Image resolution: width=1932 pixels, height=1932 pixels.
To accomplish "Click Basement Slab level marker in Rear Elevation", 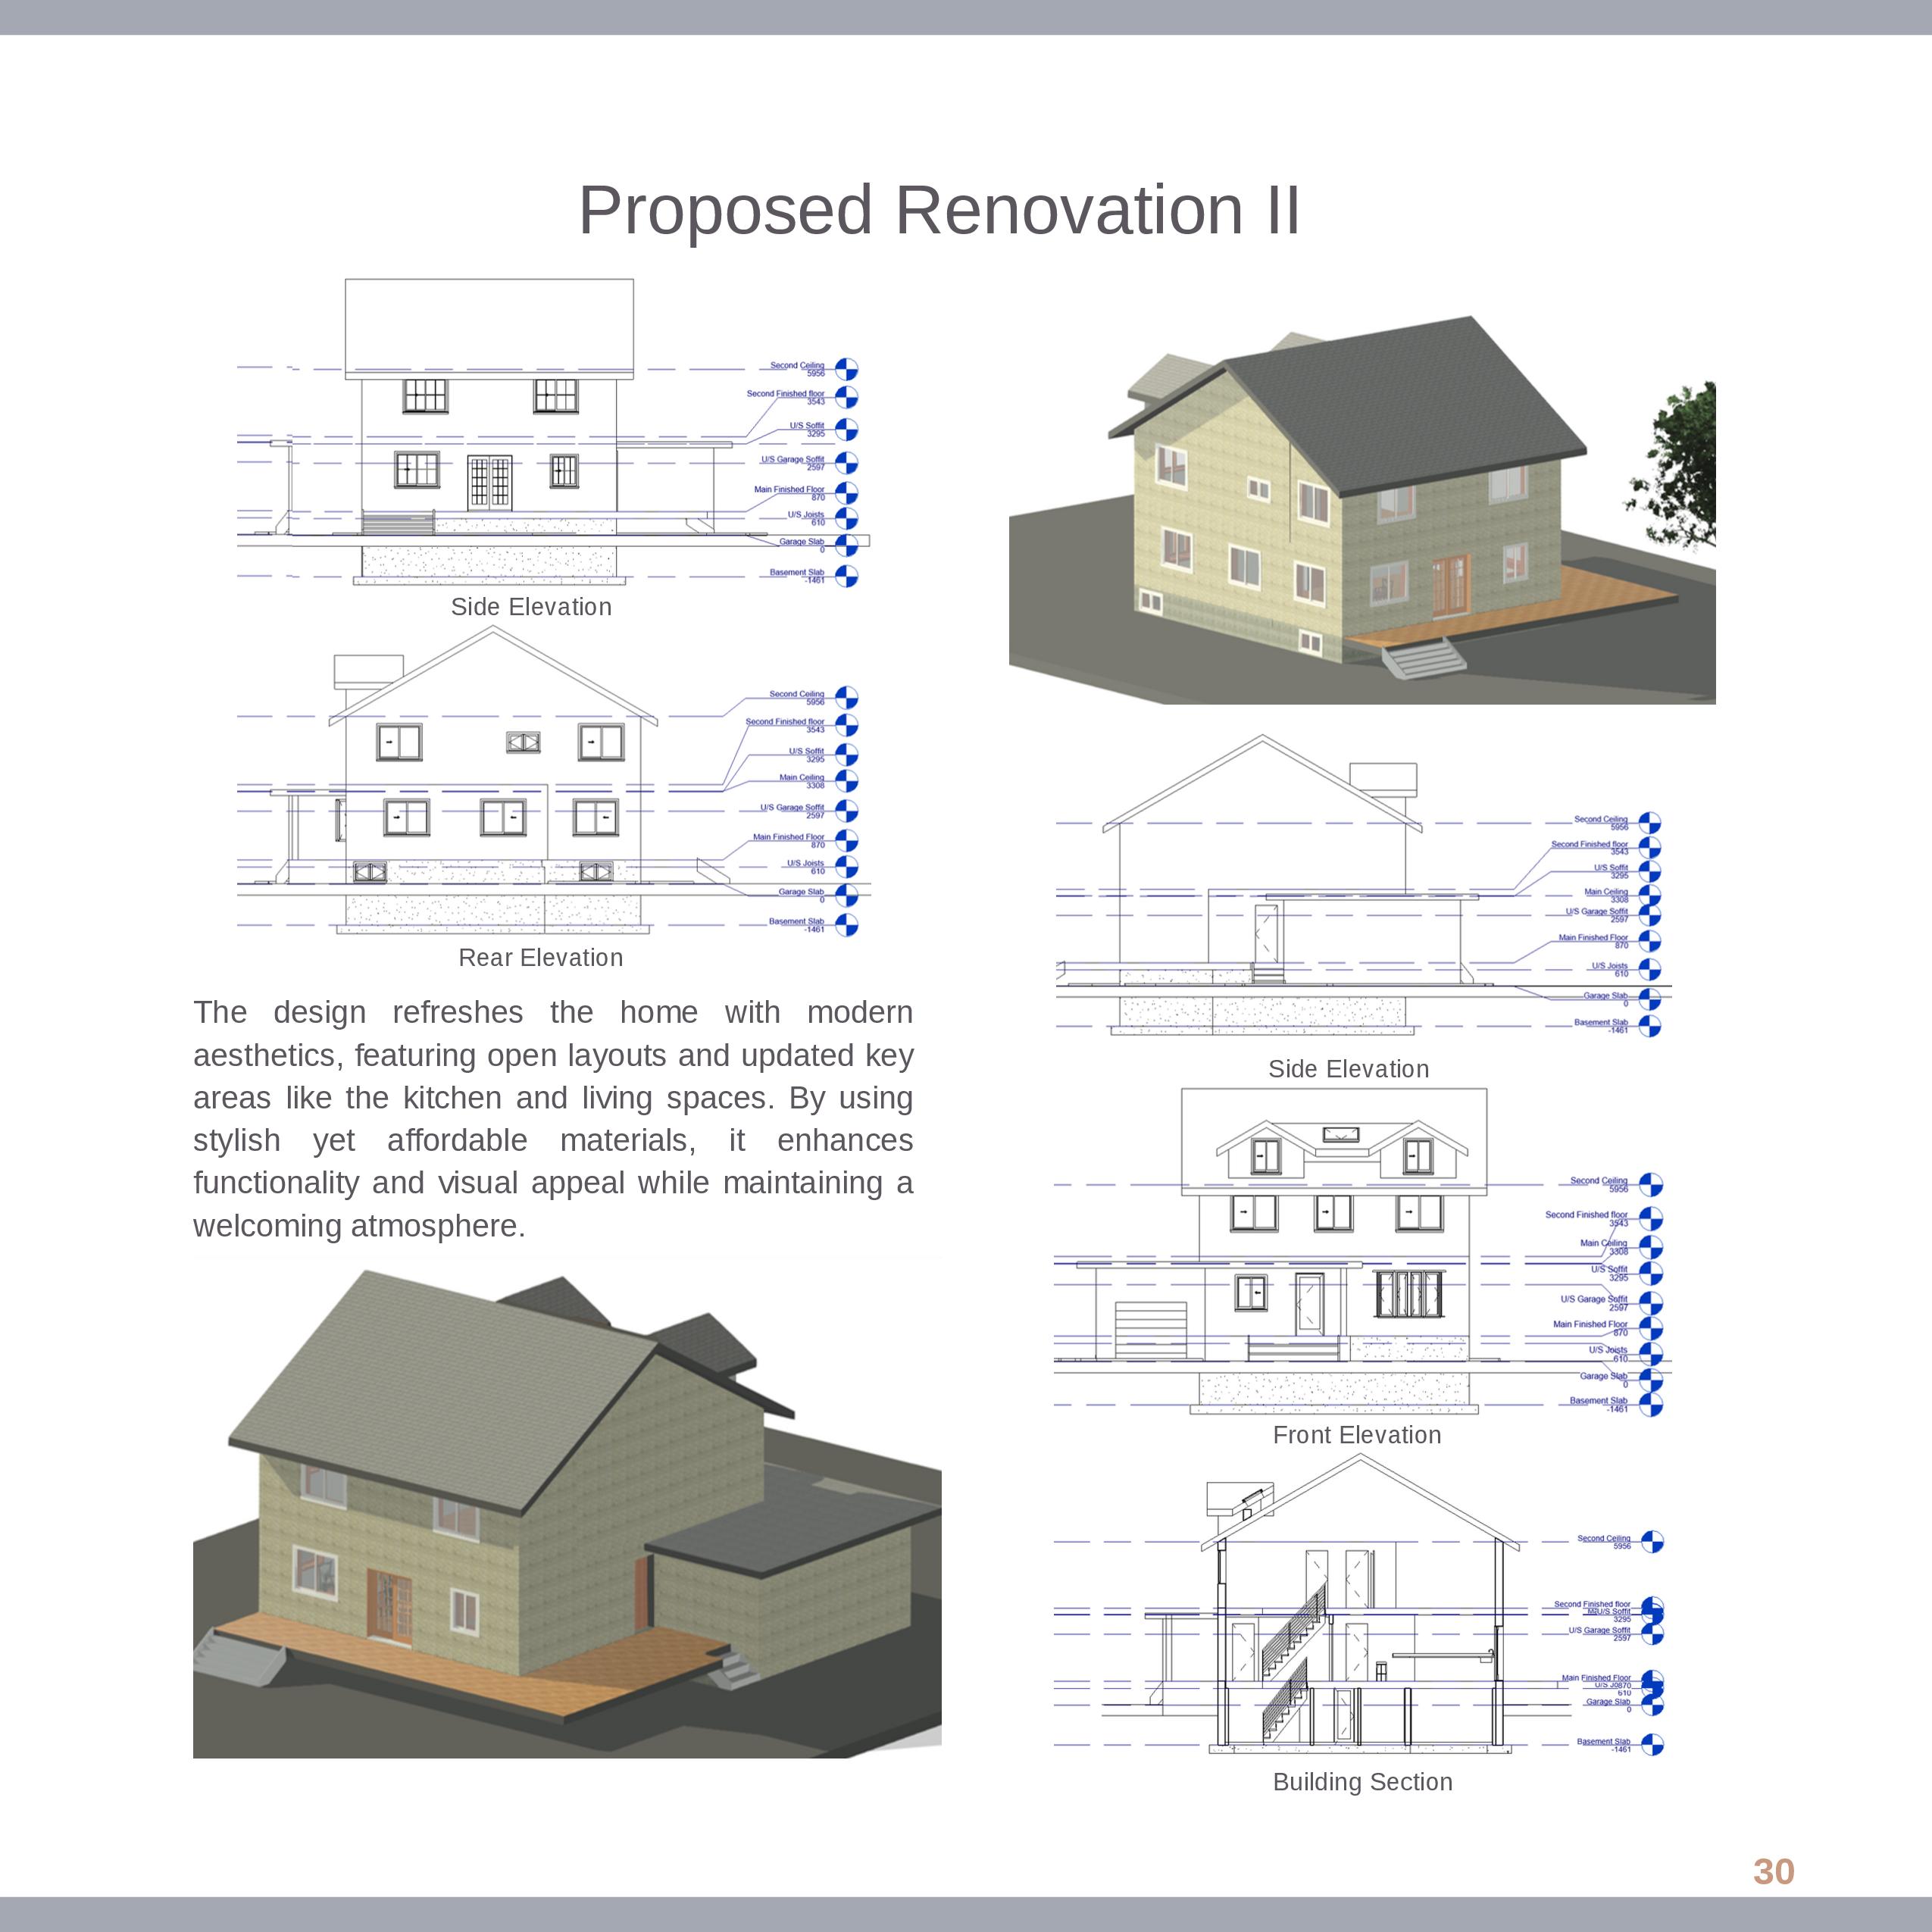I will tap(846, 925).
